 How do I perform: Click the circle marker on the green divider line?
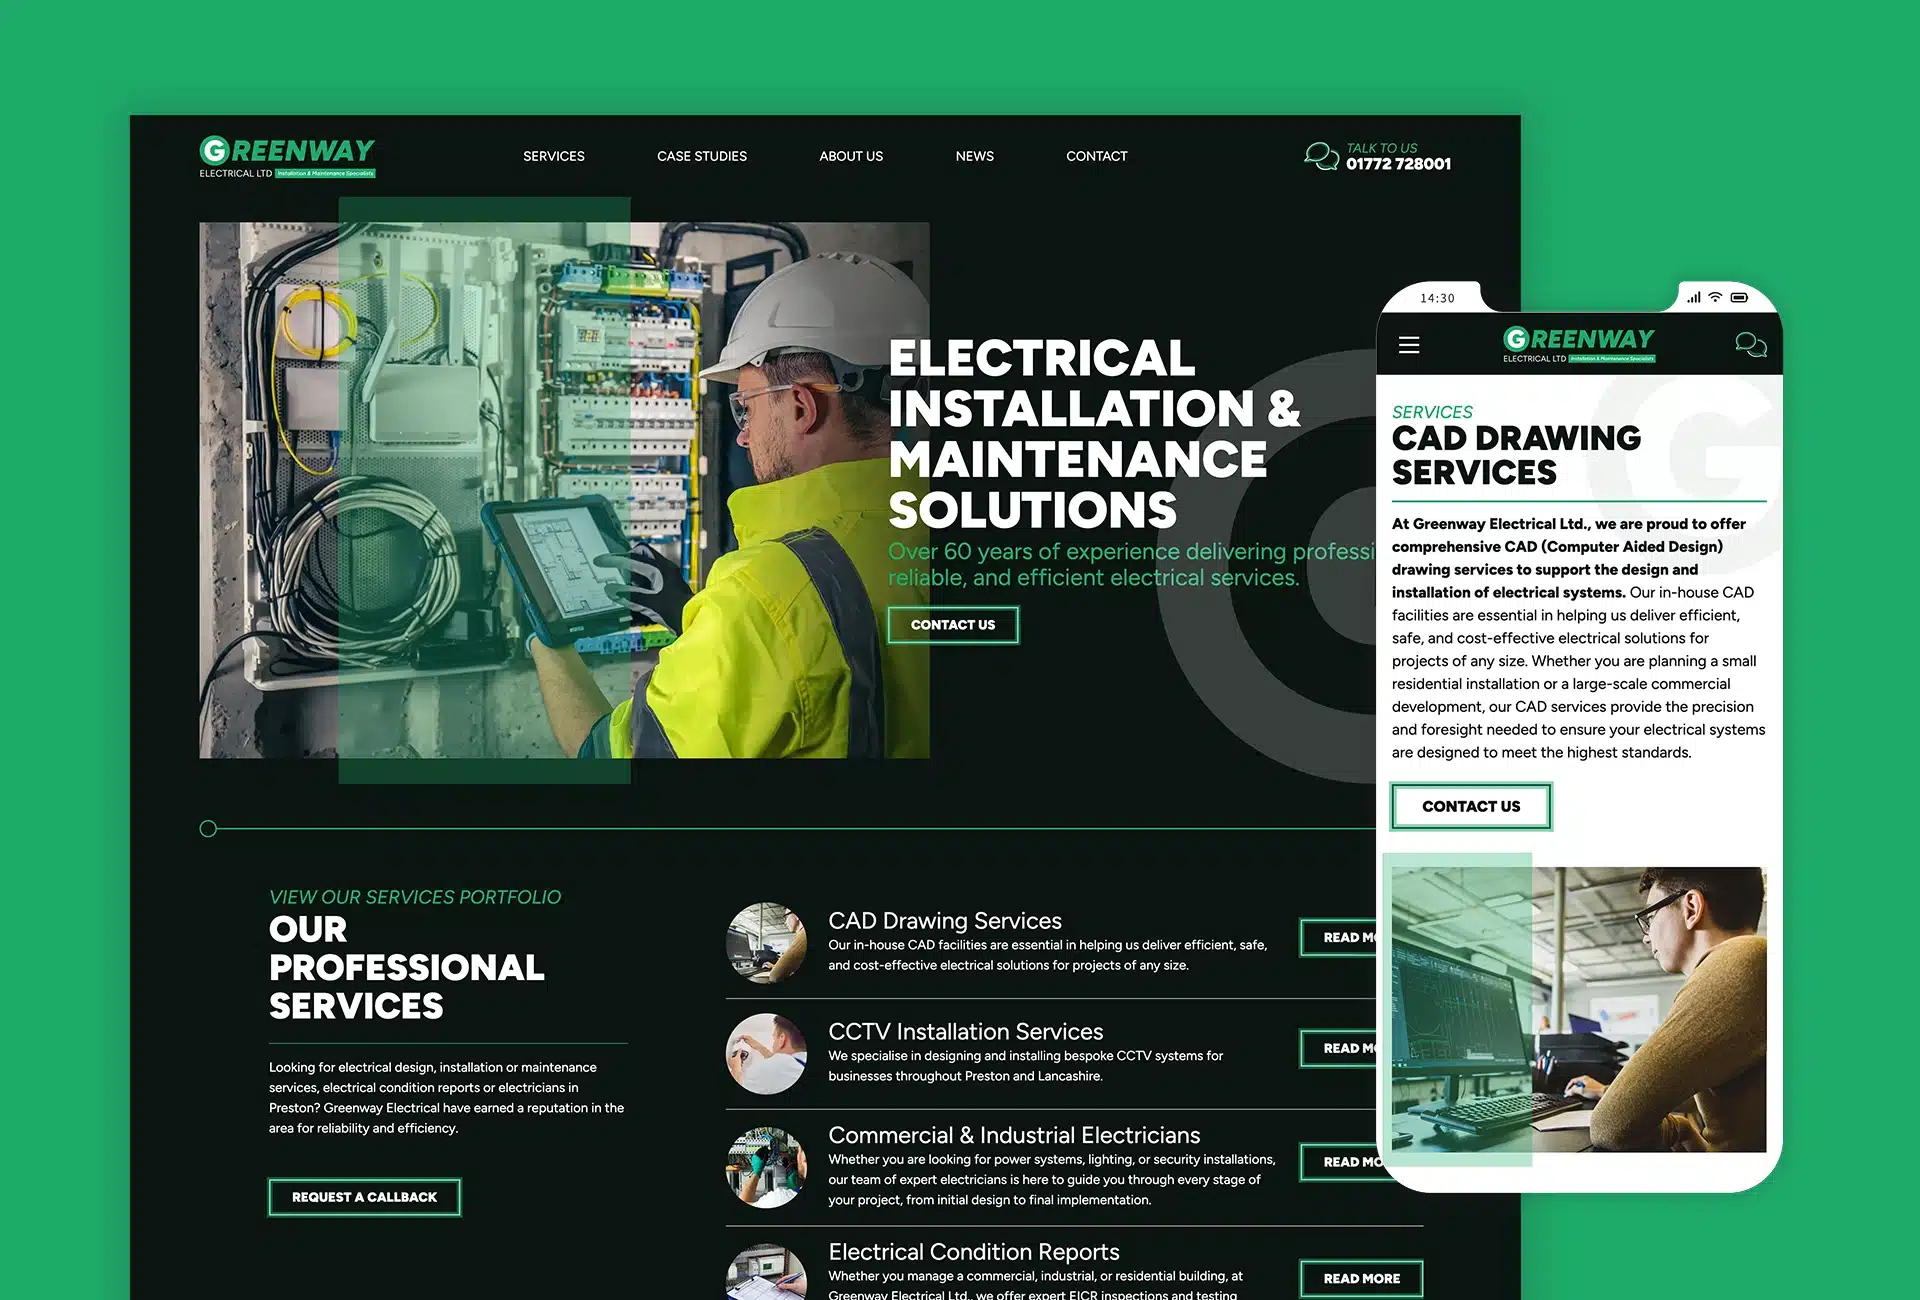pyautogui.click(x=209, y=828)
